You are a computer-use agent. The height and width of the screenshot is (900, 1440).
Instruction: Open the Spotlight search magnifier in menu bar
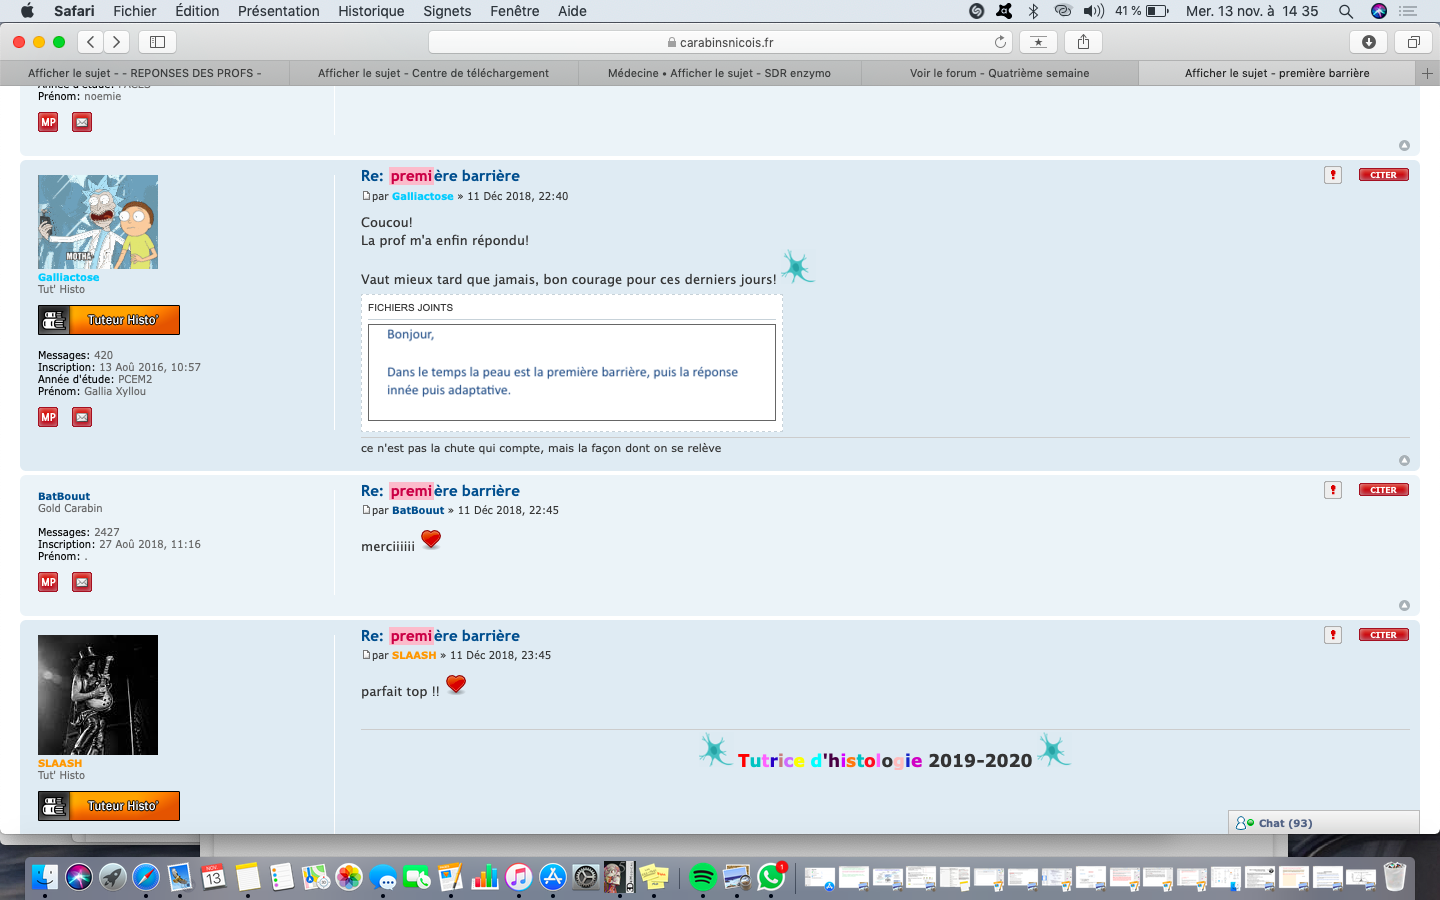point(1346,11)
